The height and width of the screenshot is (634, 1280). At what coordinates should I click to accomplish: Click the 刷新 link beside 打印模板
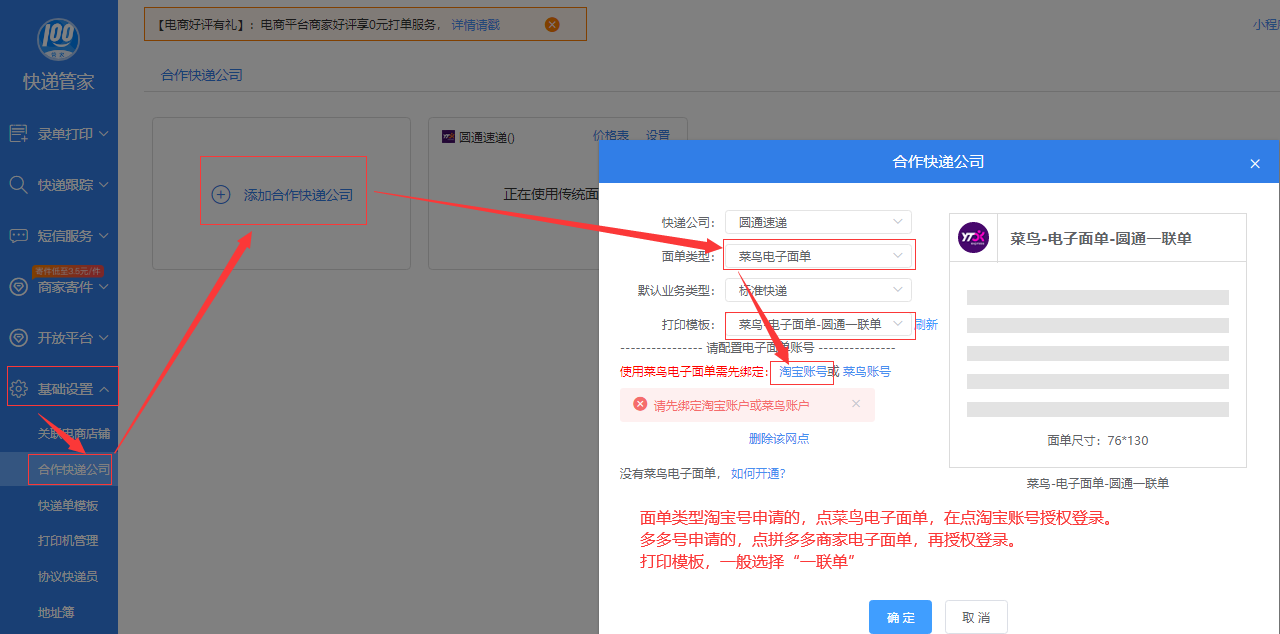926,324
